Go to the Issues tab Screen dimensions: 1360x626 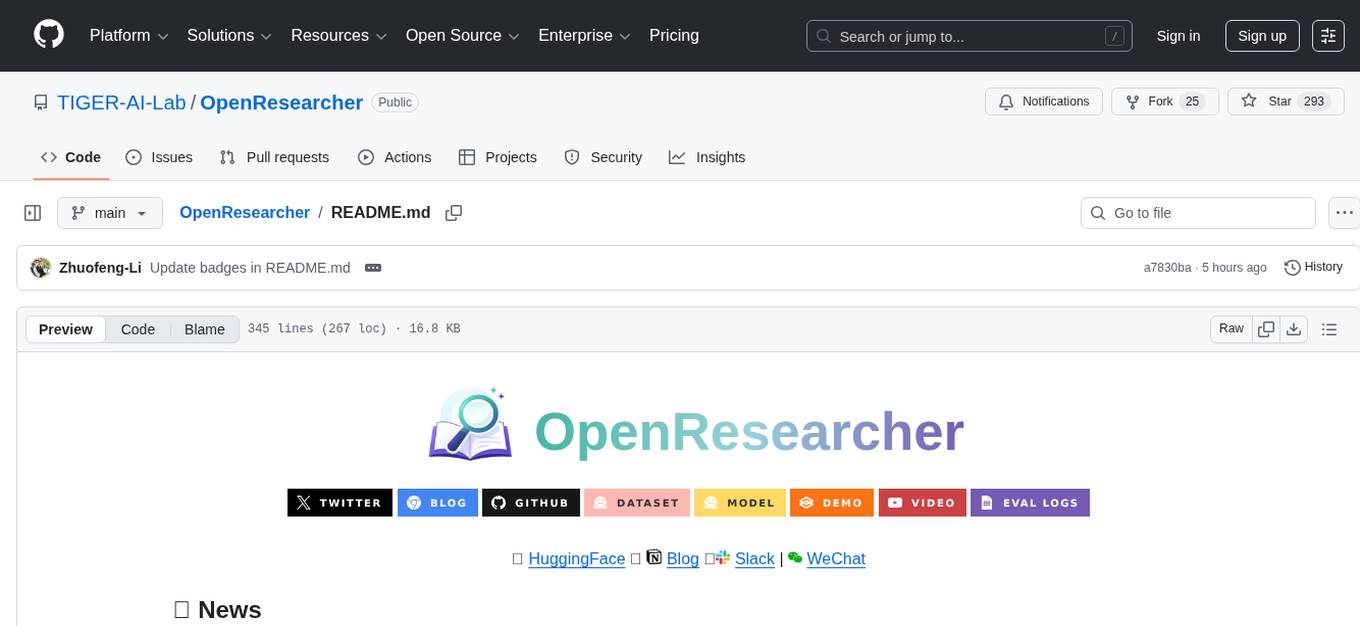click(158, 157)
